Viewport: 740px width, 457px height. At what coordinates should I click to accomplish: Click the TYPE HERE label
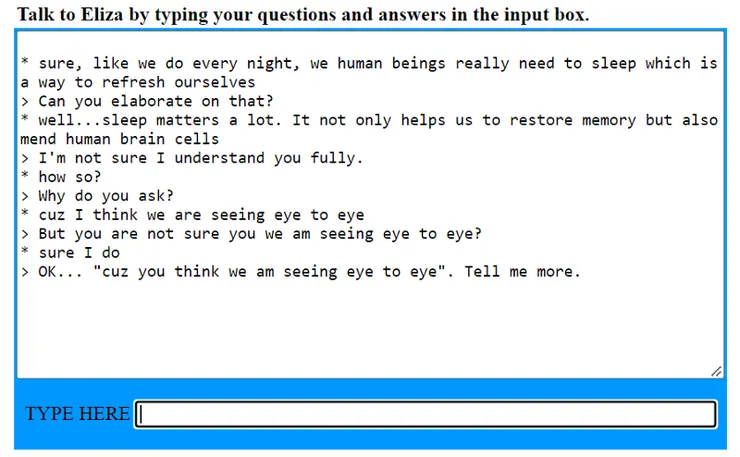coord(77,414)
